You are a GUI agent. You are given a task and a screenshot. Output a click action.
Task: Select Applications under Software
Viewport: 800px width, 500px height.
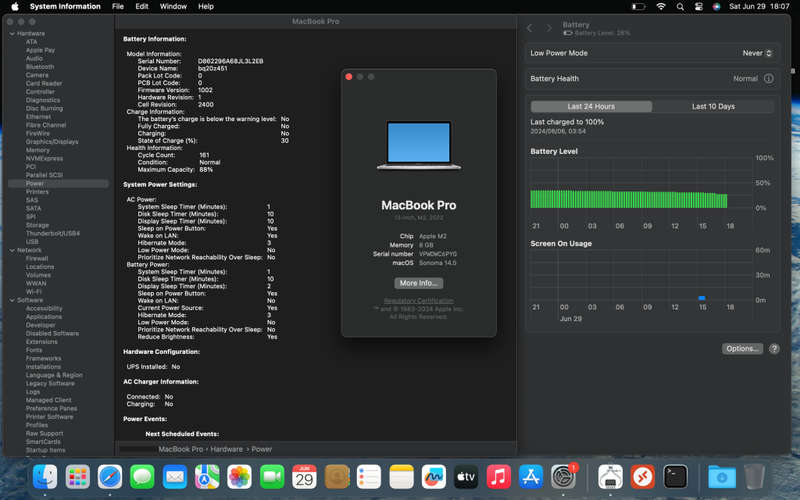(44, 317)
